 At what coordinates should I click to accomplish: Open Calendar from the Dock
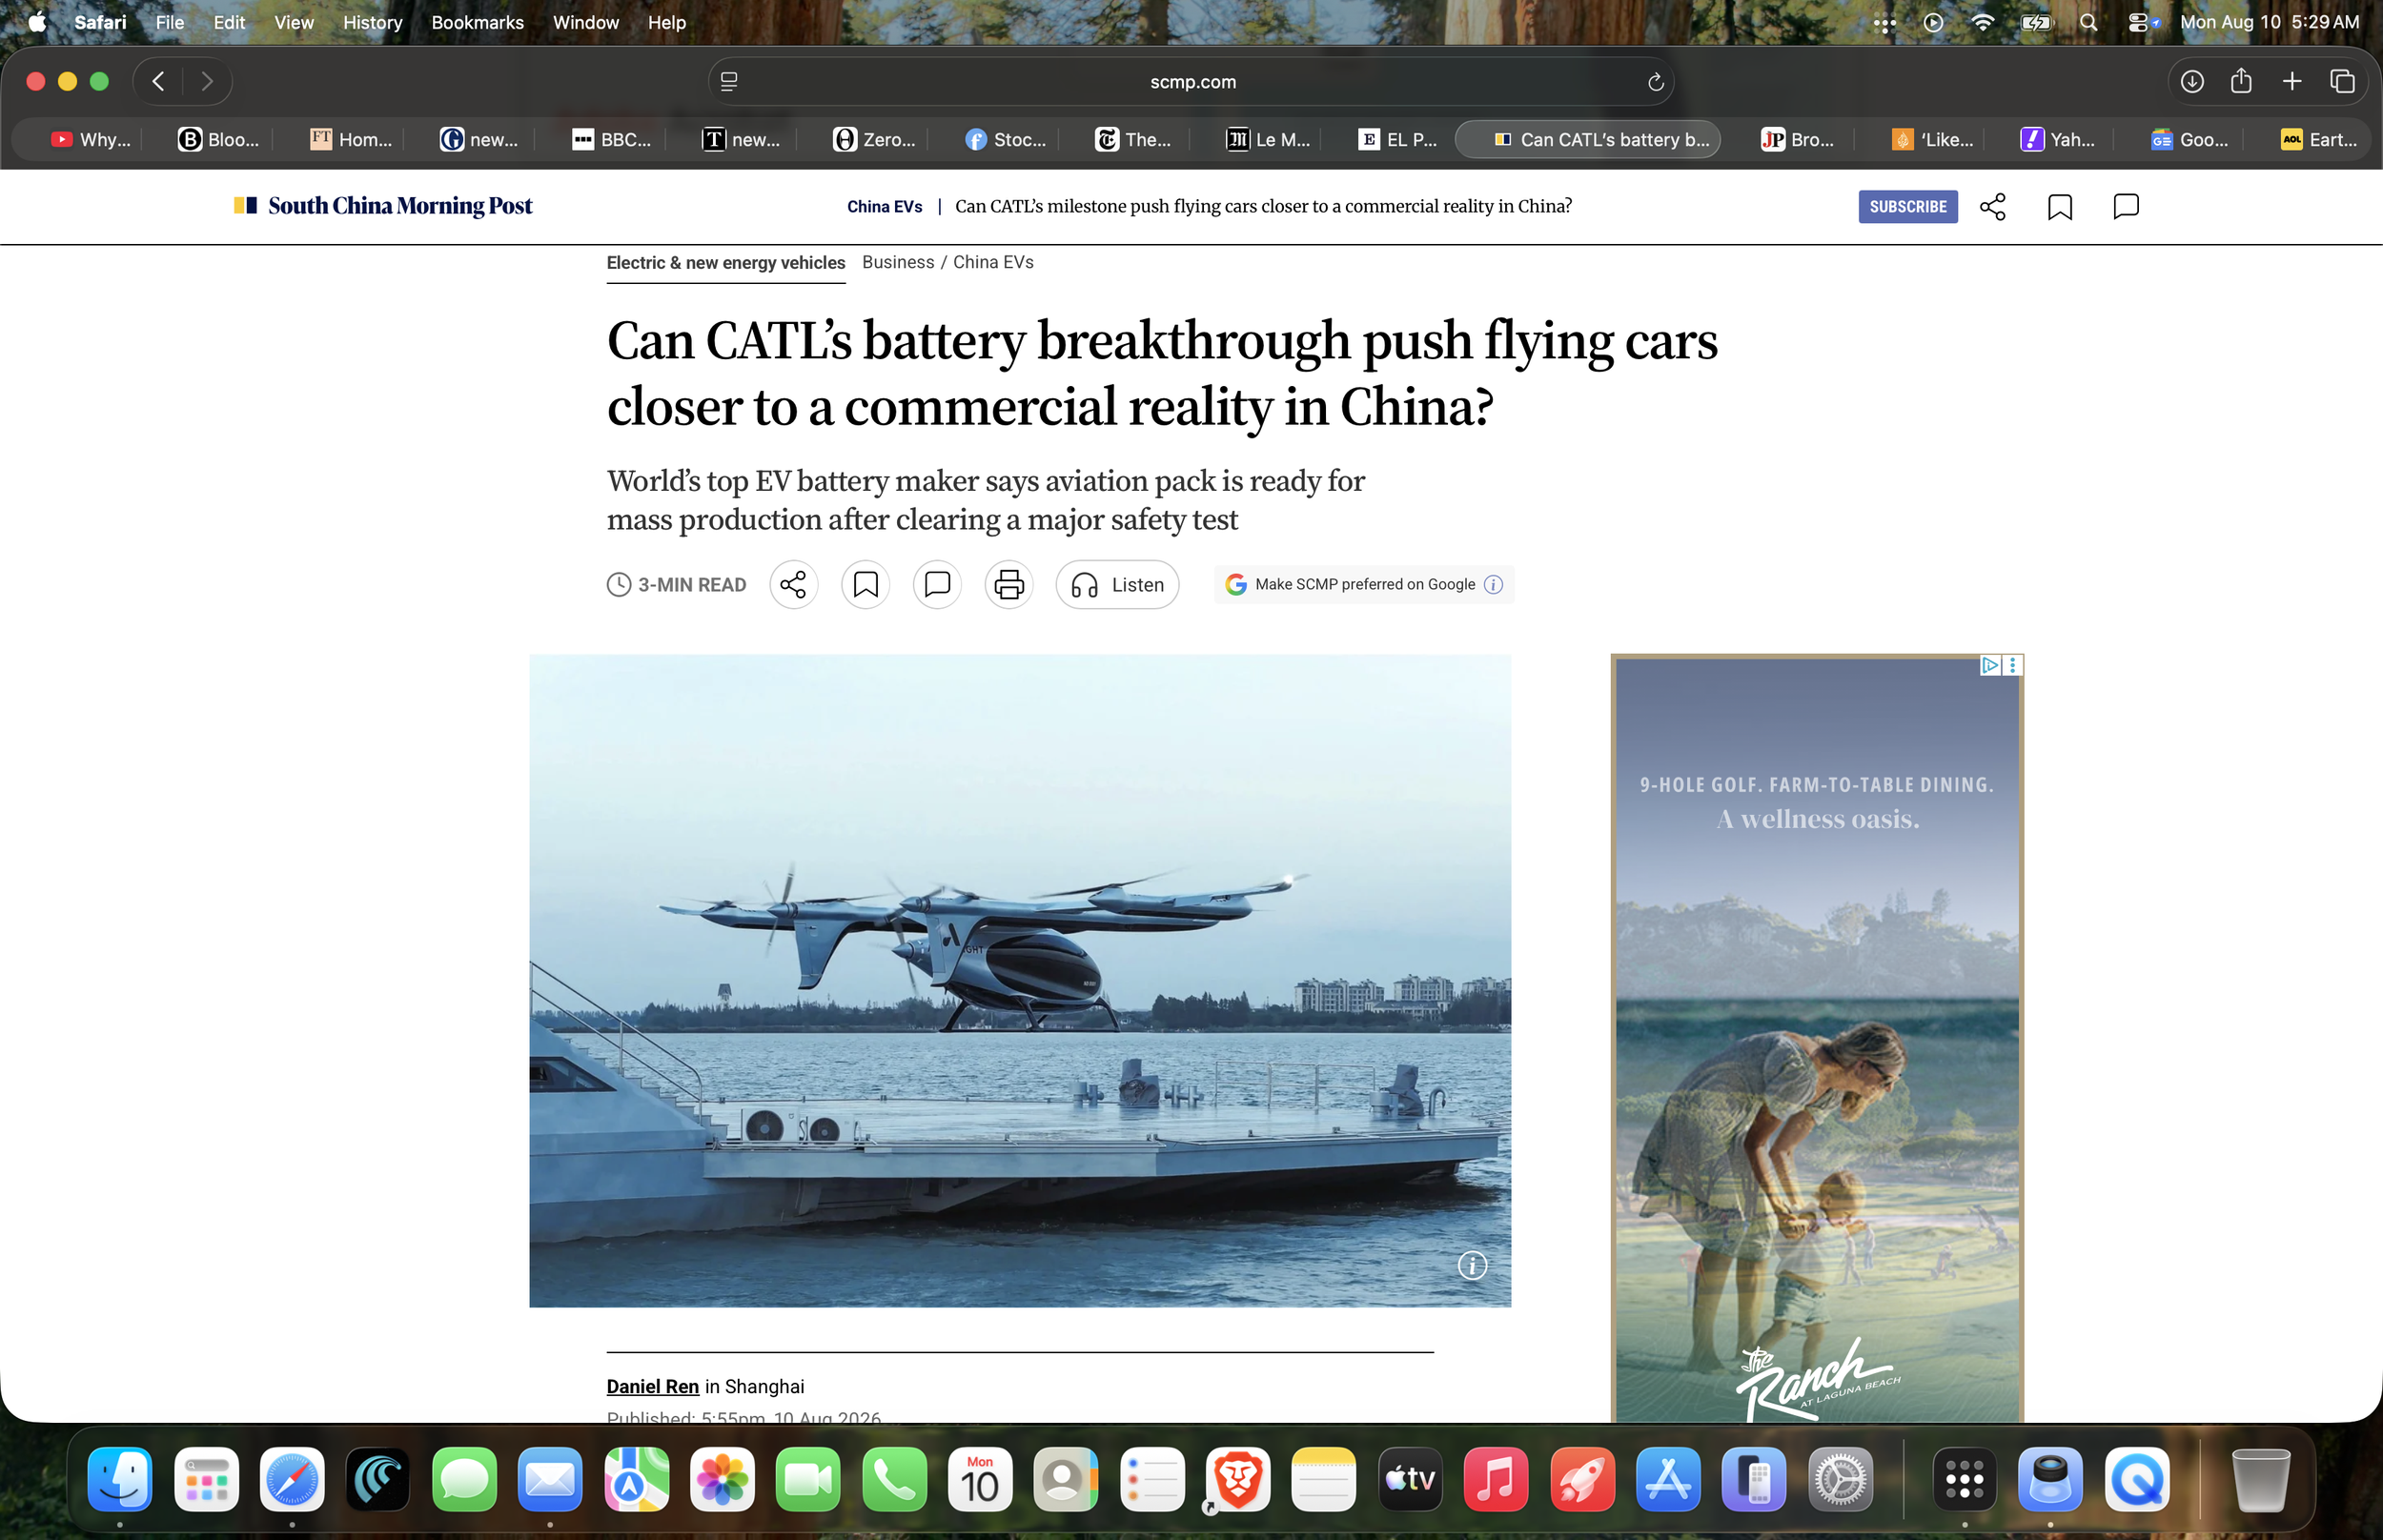(980, 1479)
